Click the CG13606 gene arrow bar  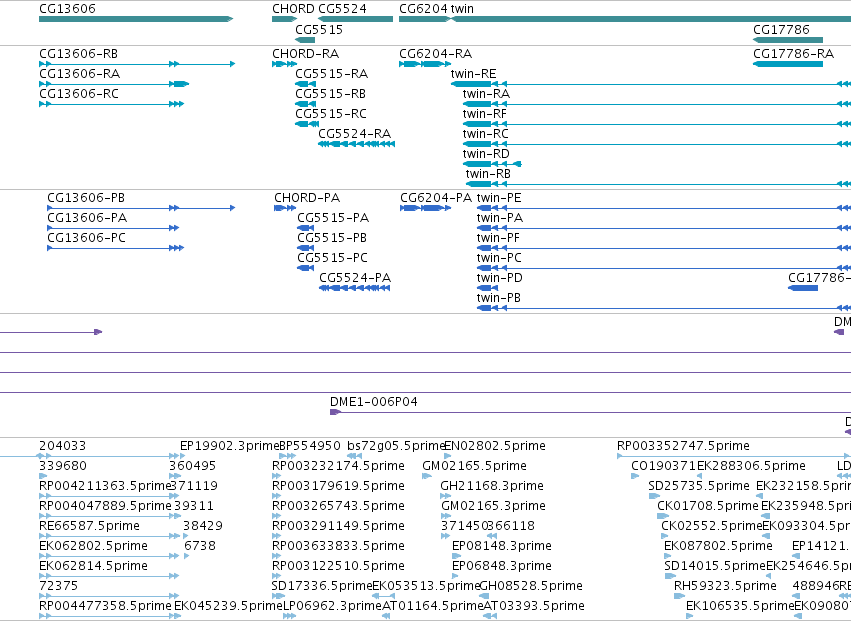point(136,20)
